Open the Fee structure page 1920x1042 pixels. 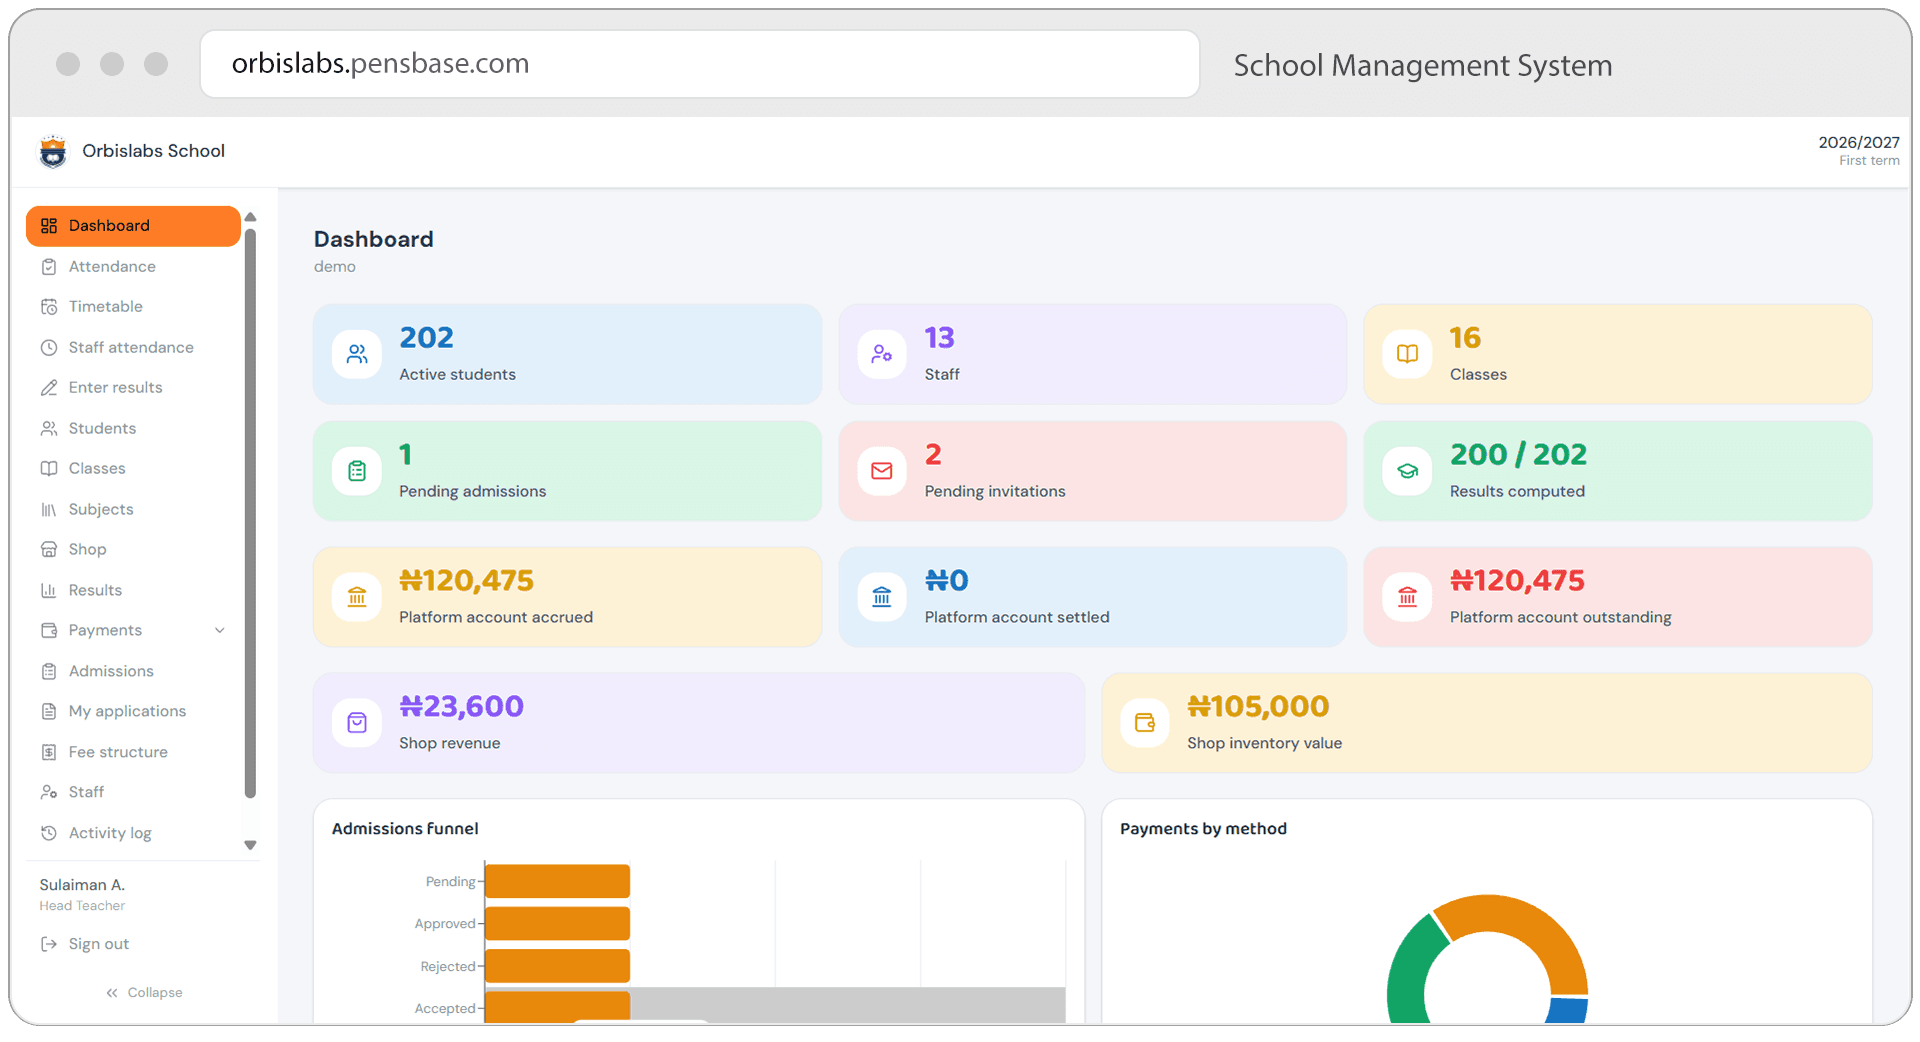(133, 752)
